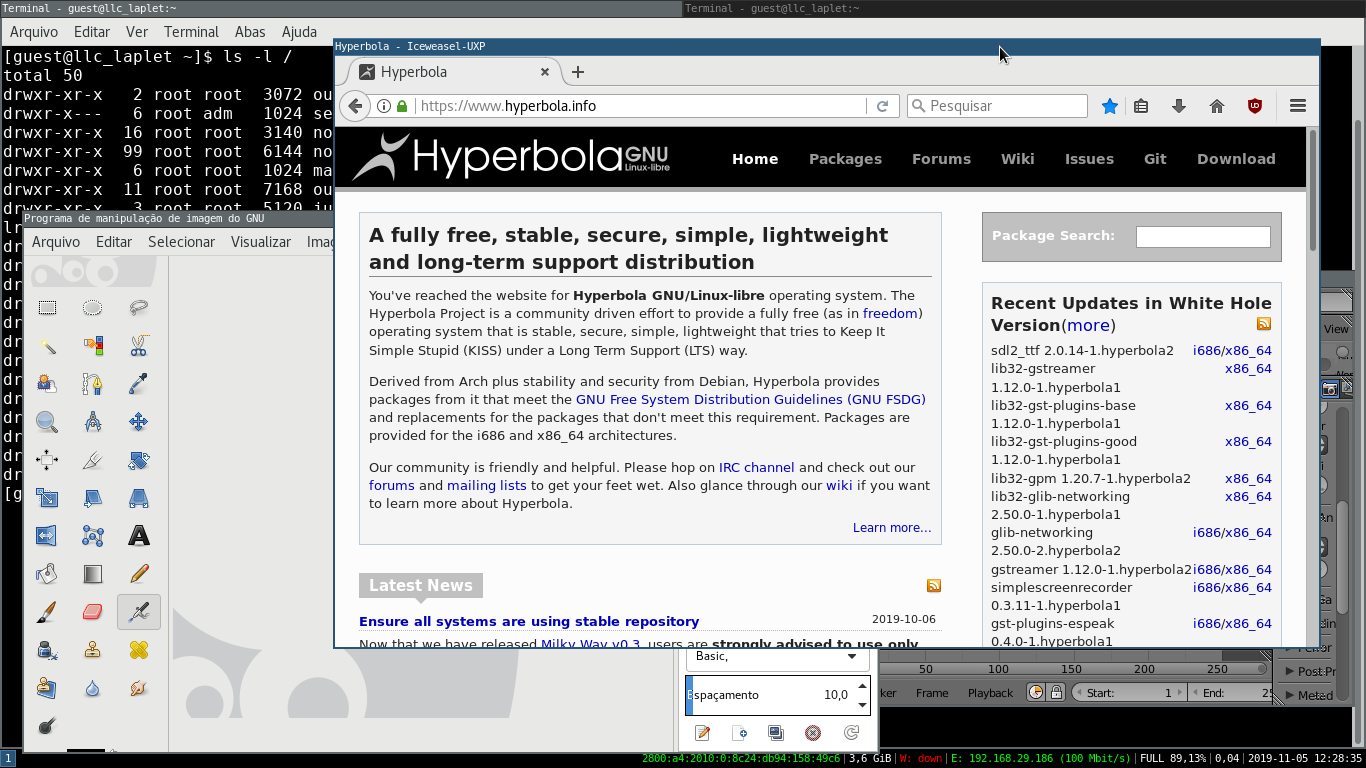
Task: Open the browser downloads arrow icon
Action: (x=1179, y=106)
